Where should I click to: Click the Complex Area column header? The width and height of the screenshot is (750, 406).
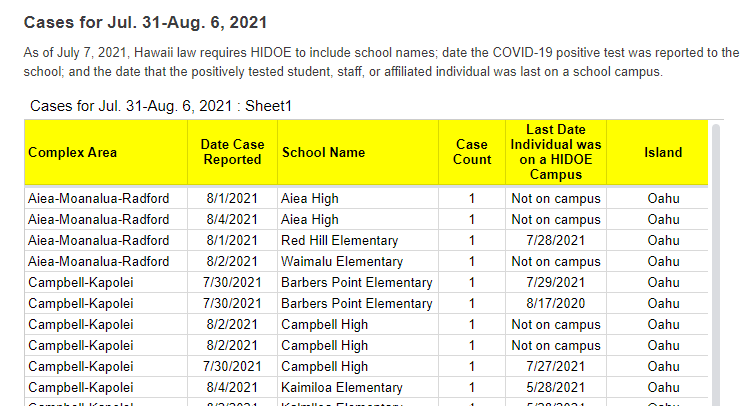point(73,153)
